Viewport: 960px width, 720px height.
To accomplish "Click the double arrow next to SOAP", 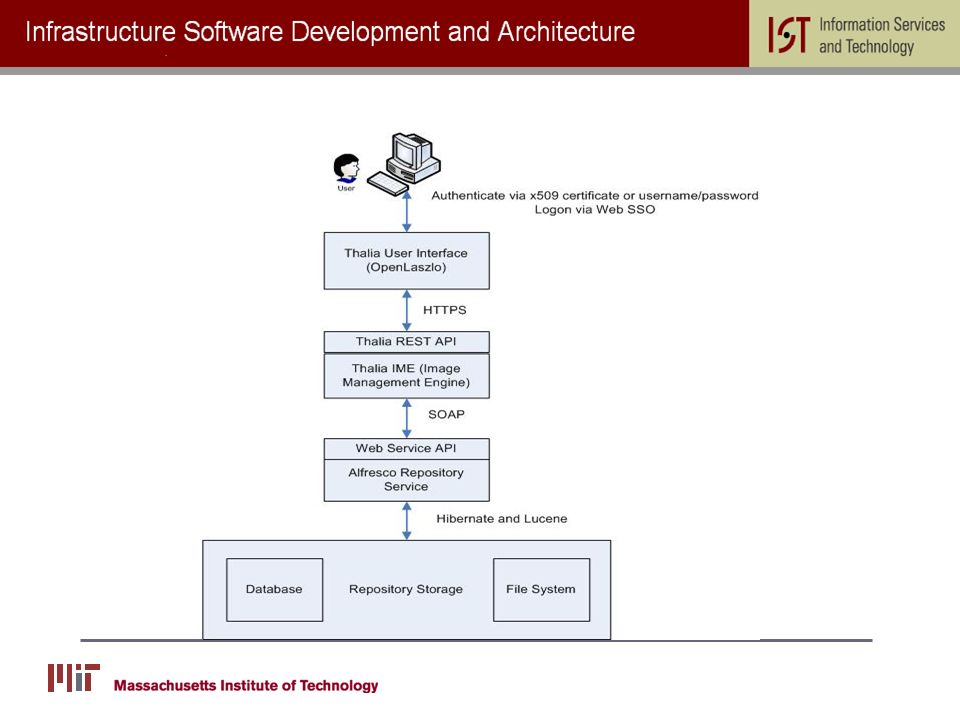I will tap(407, 418).
